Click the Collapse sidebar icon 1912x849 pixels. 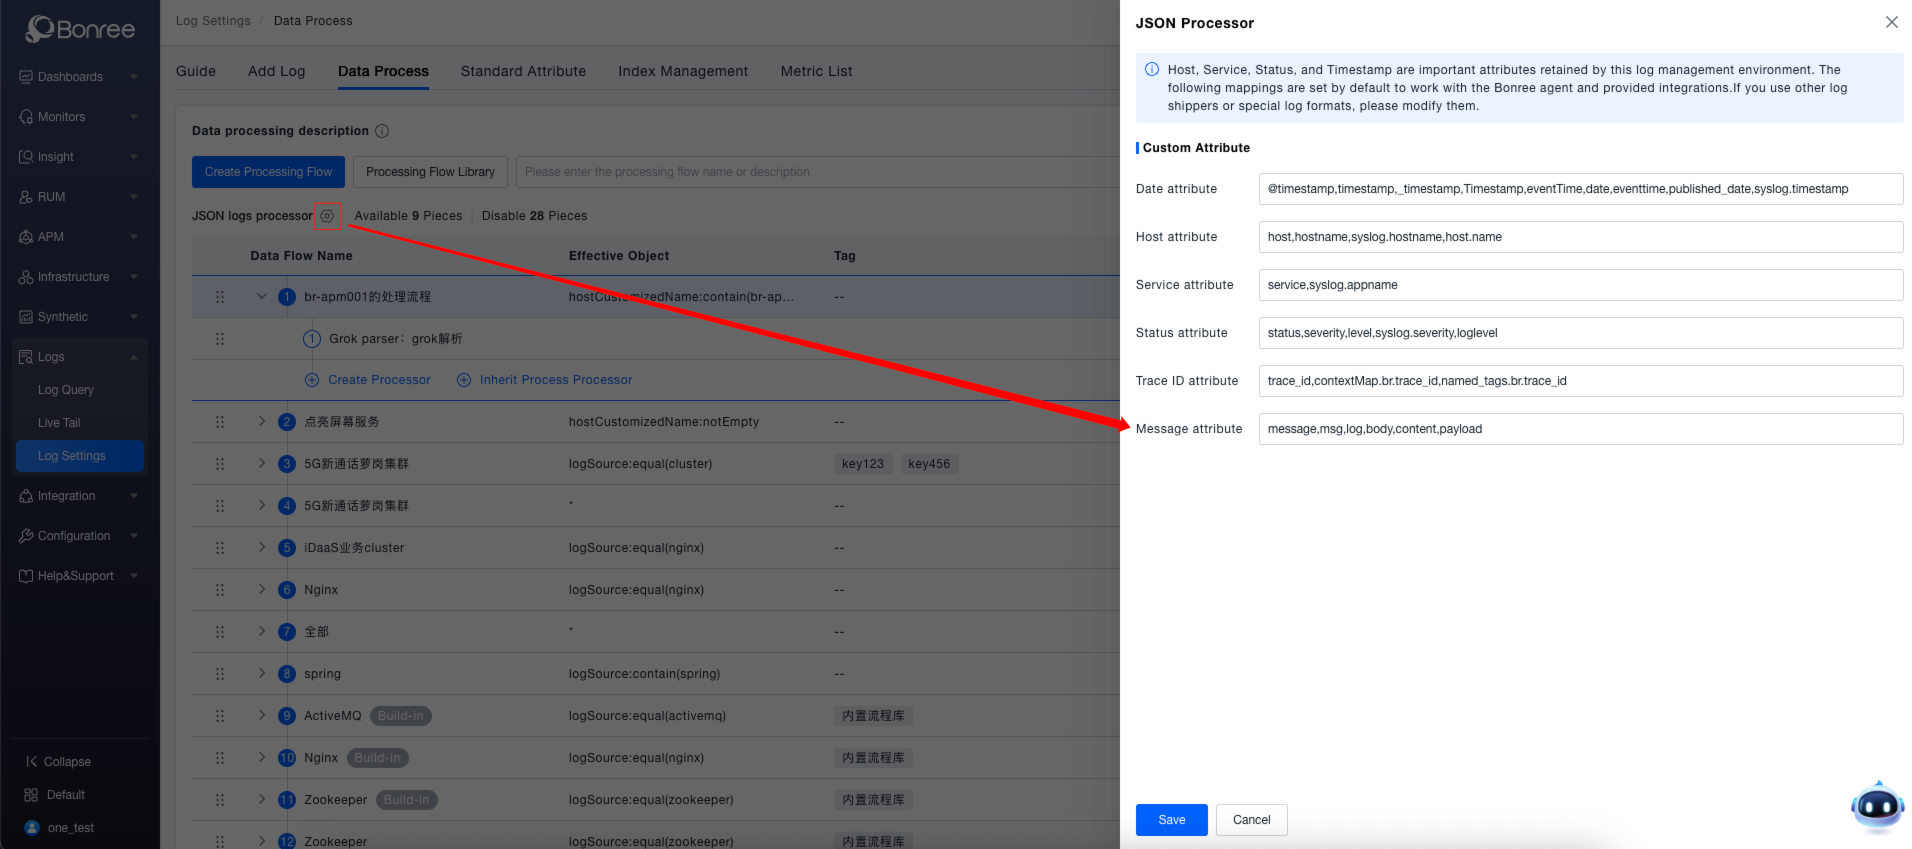pos(32,762)
